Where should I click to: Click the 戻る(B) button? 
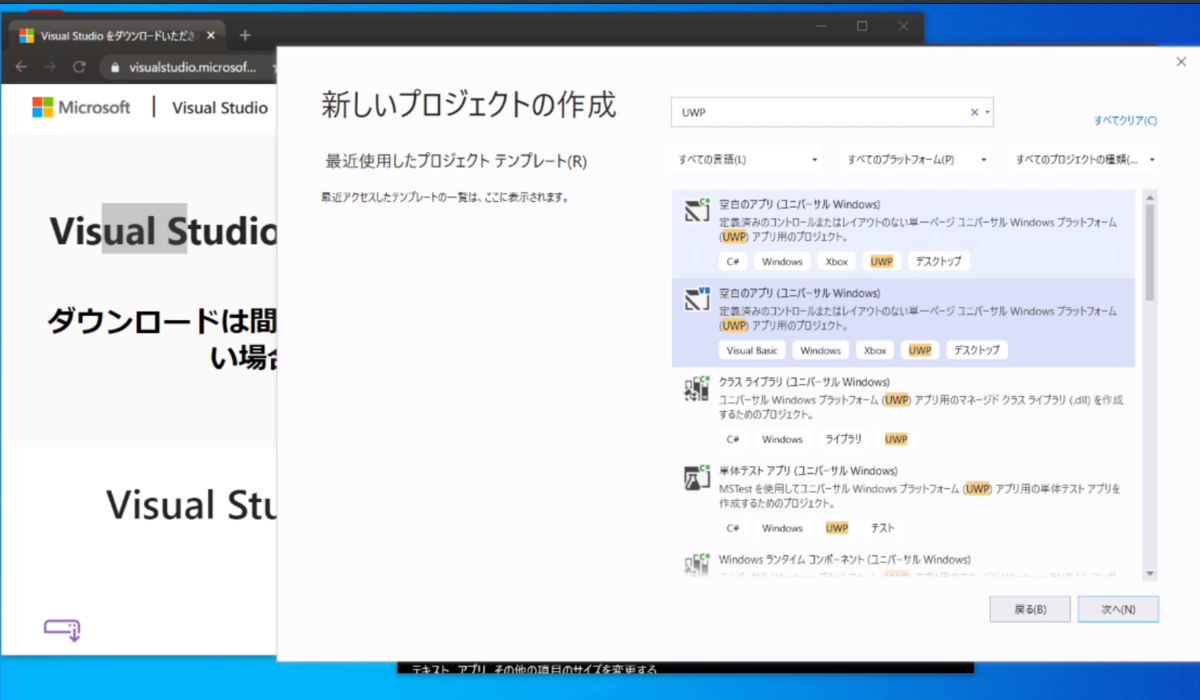tap(1030, 609)
